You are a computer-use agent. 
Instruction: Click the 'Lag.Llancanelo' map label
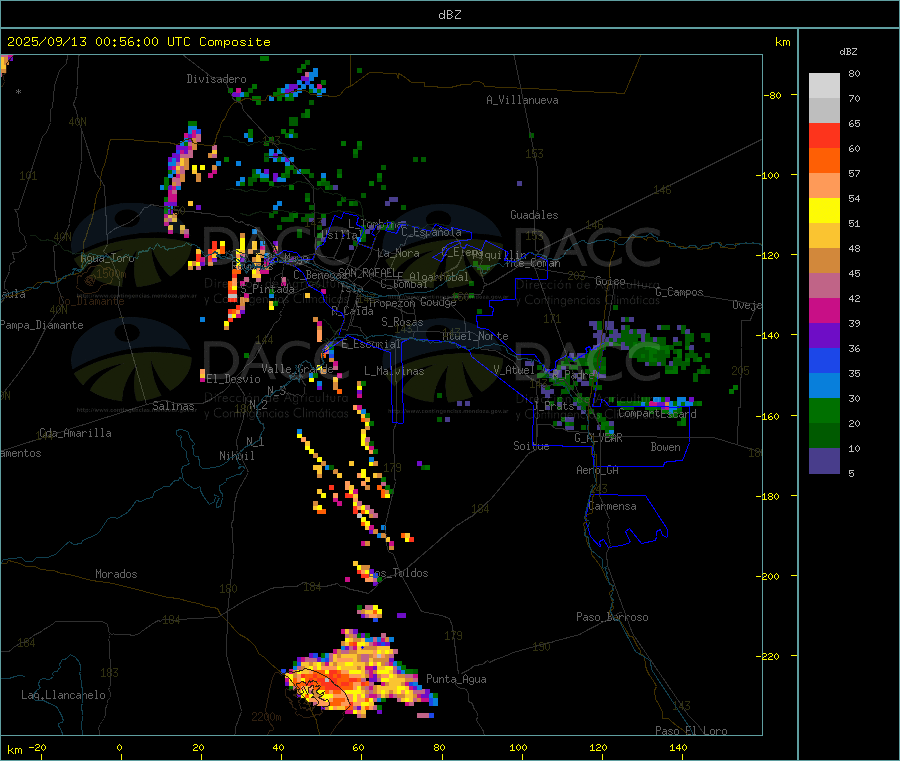point(63,695)
